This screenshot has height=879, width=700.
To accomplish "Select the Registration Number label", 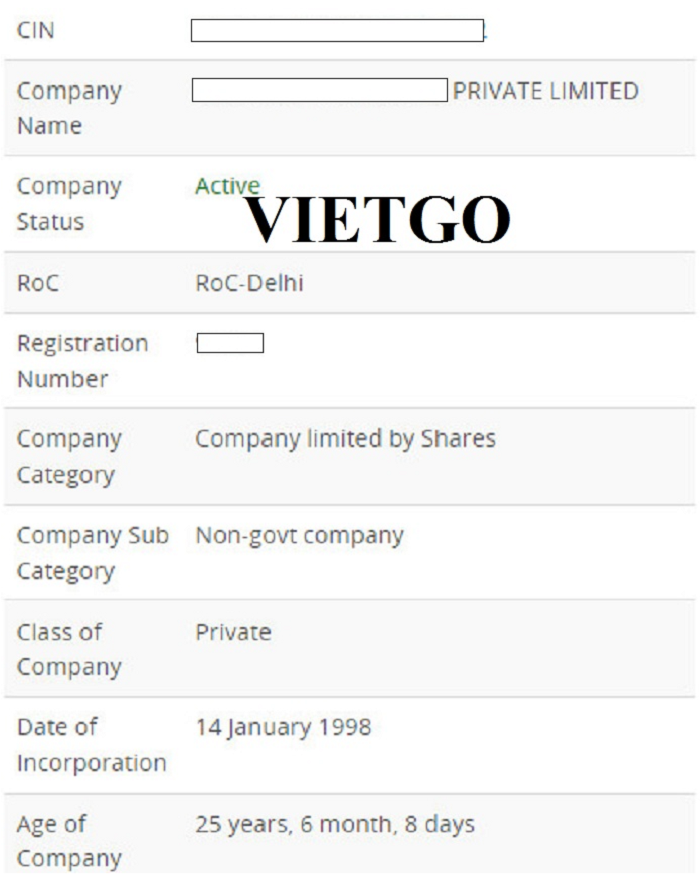I will click(x=82, y=361).
